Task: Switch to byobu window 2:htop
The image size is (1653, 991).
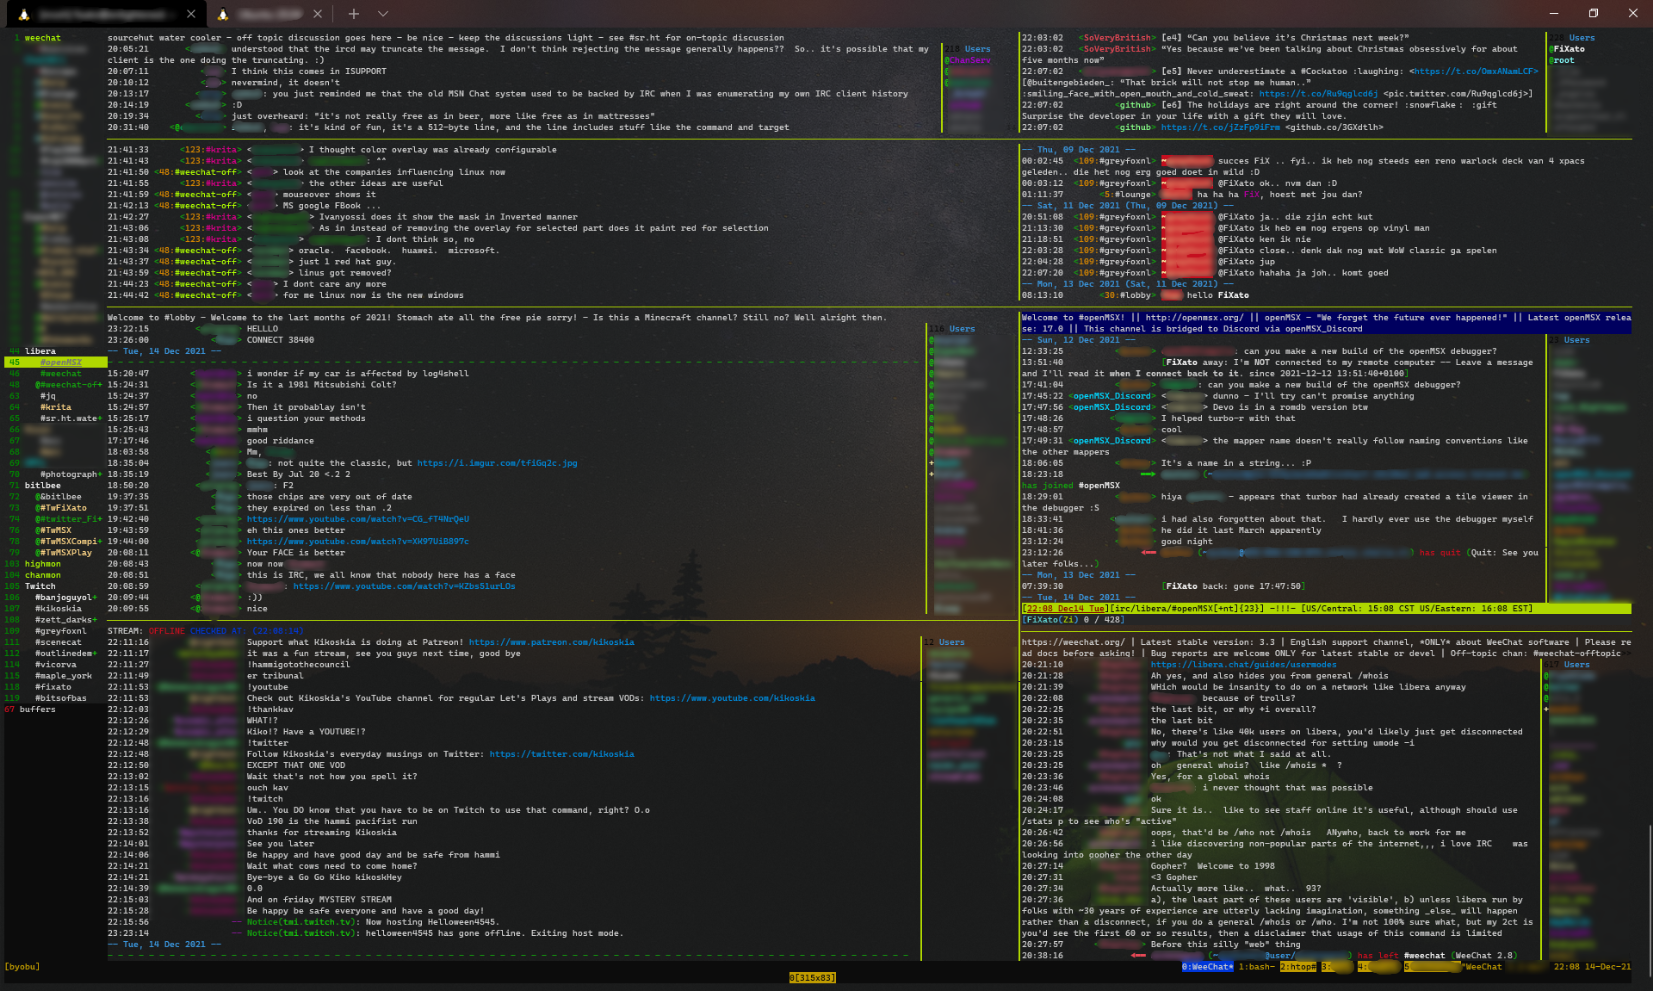Action: click(x=1297, y=967)
